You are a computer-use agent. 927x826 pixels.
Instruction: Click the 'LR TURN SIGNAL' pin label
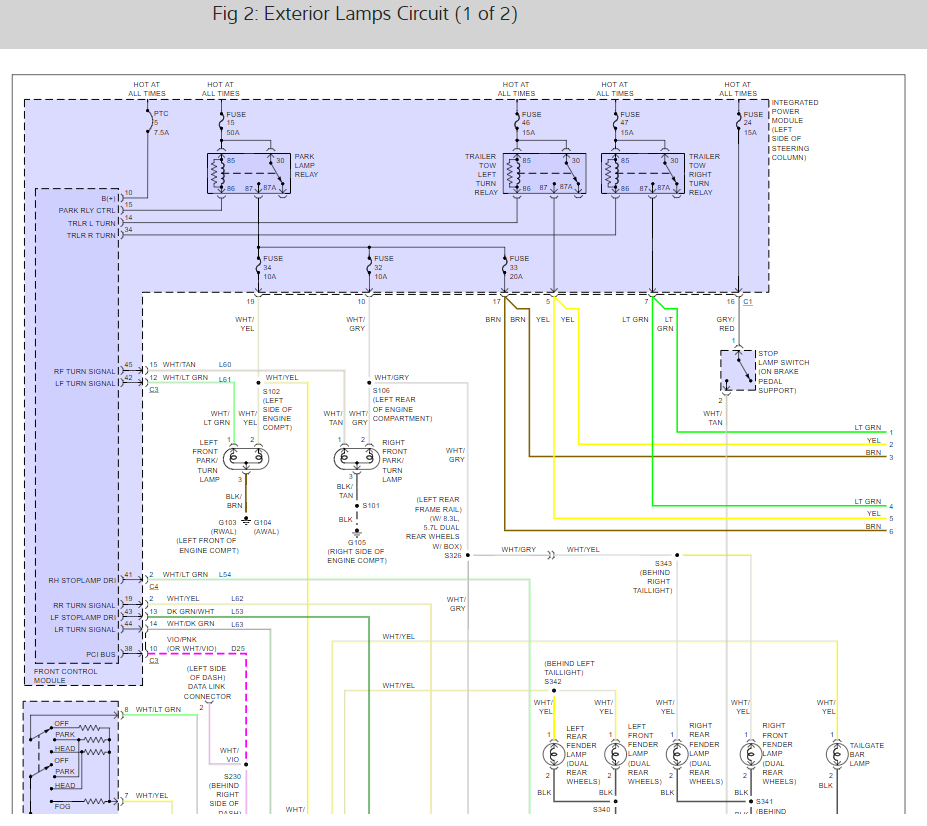pyautogui.click(x=85, y=630)
